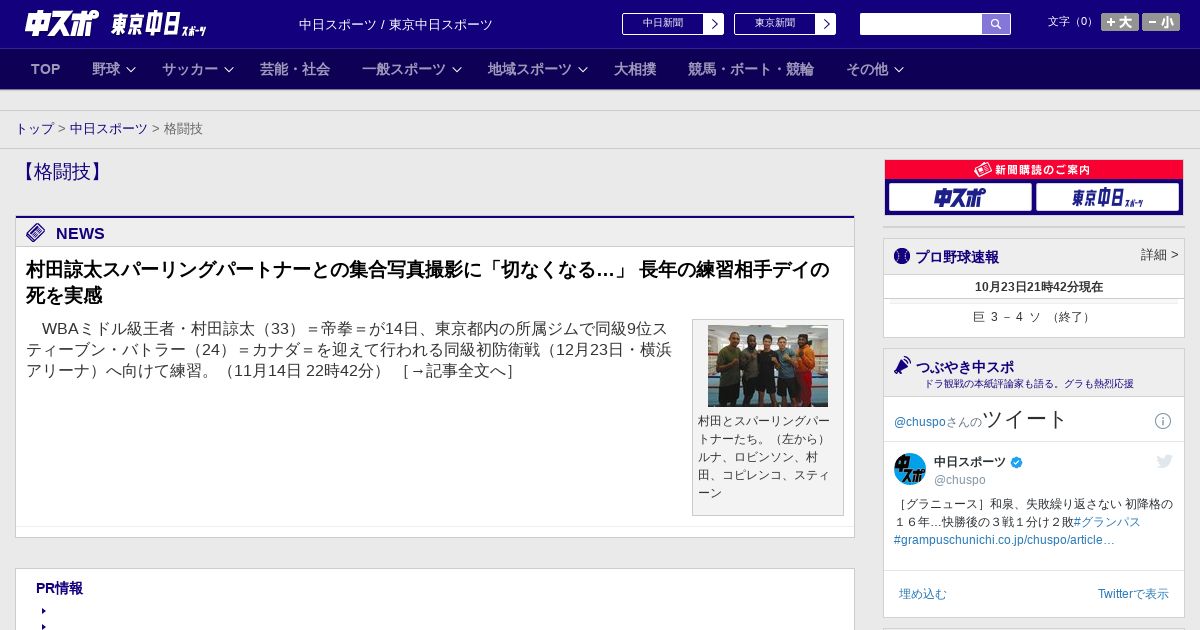Click the baseball icon by プロ野球速報

pos(902,256)
